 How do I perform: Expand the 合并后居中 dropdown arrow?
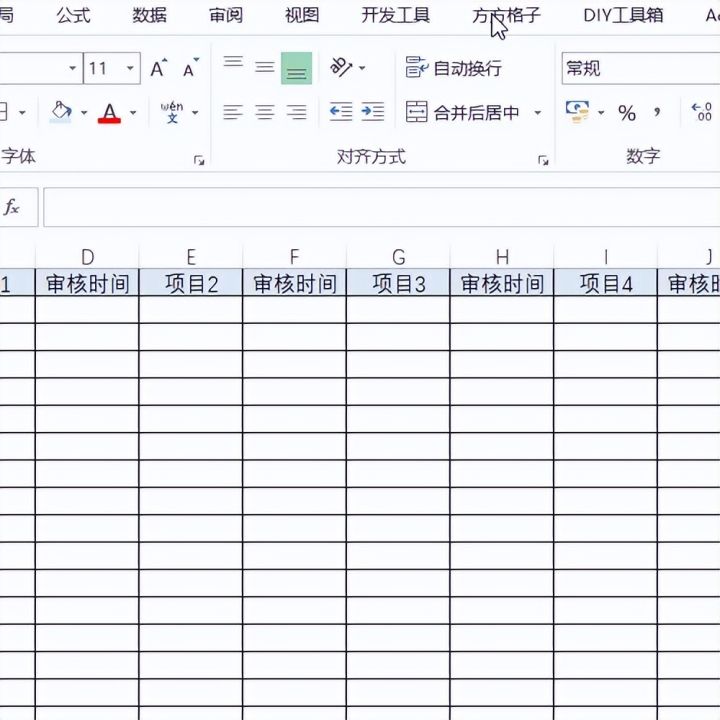[x=537, y=112]
